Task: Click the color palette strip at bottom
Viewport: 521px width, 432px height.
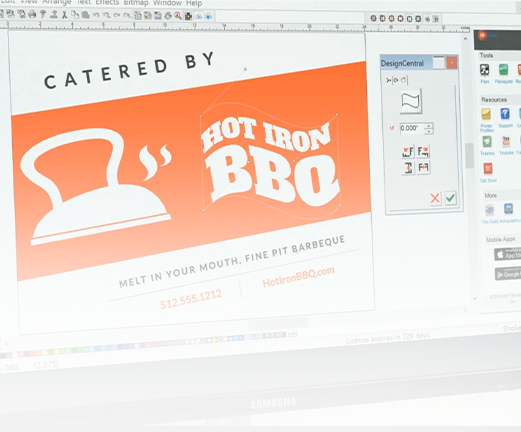Action: [x=143, y=345]
